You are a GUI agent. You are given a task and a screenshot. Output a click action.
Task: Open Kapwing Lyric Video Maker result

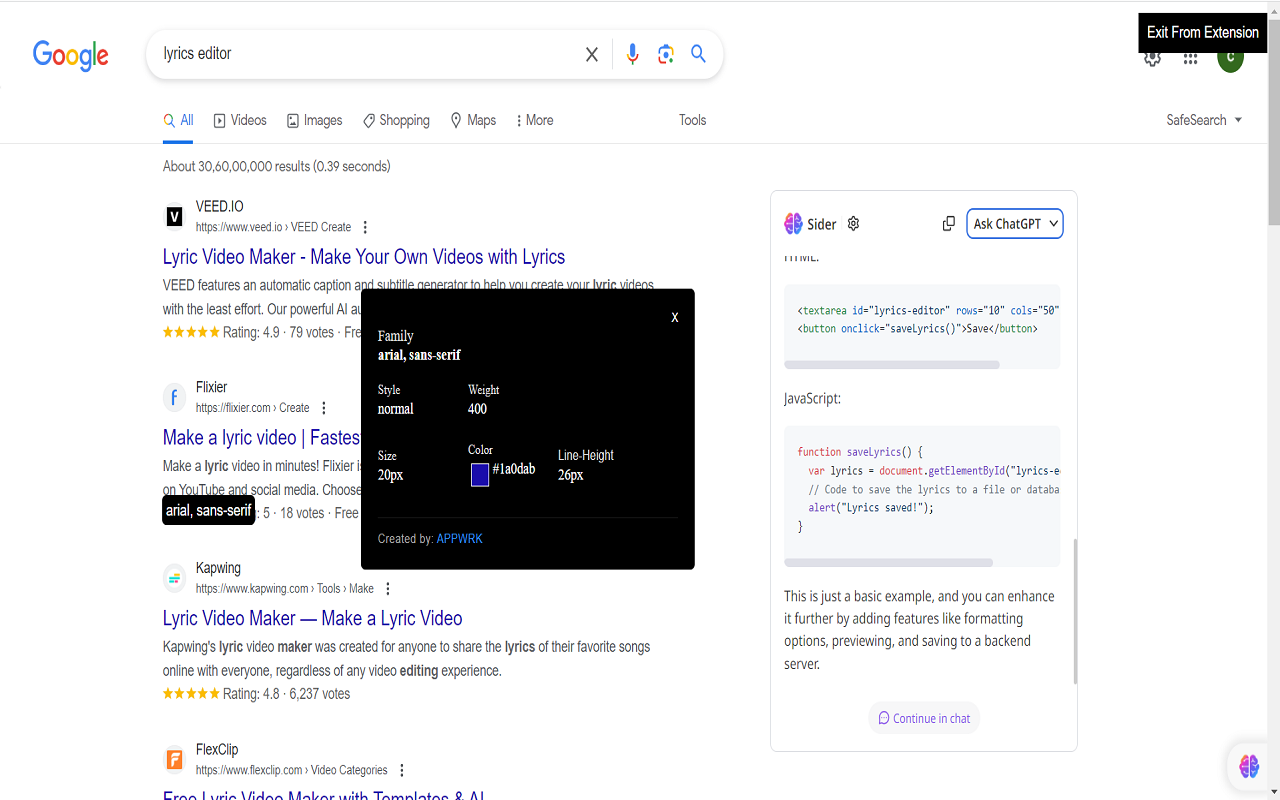(x=313, y=618)
